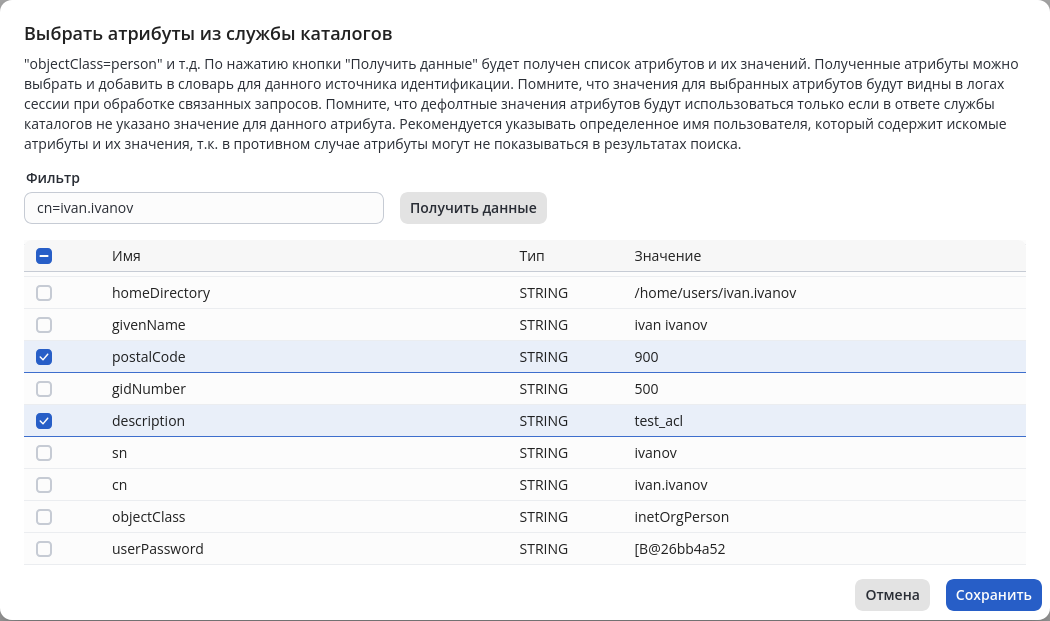The height and width of the screenshot is (621, 1050).
Task: Click the inetOrgPerson value cell
Action: 681,517
